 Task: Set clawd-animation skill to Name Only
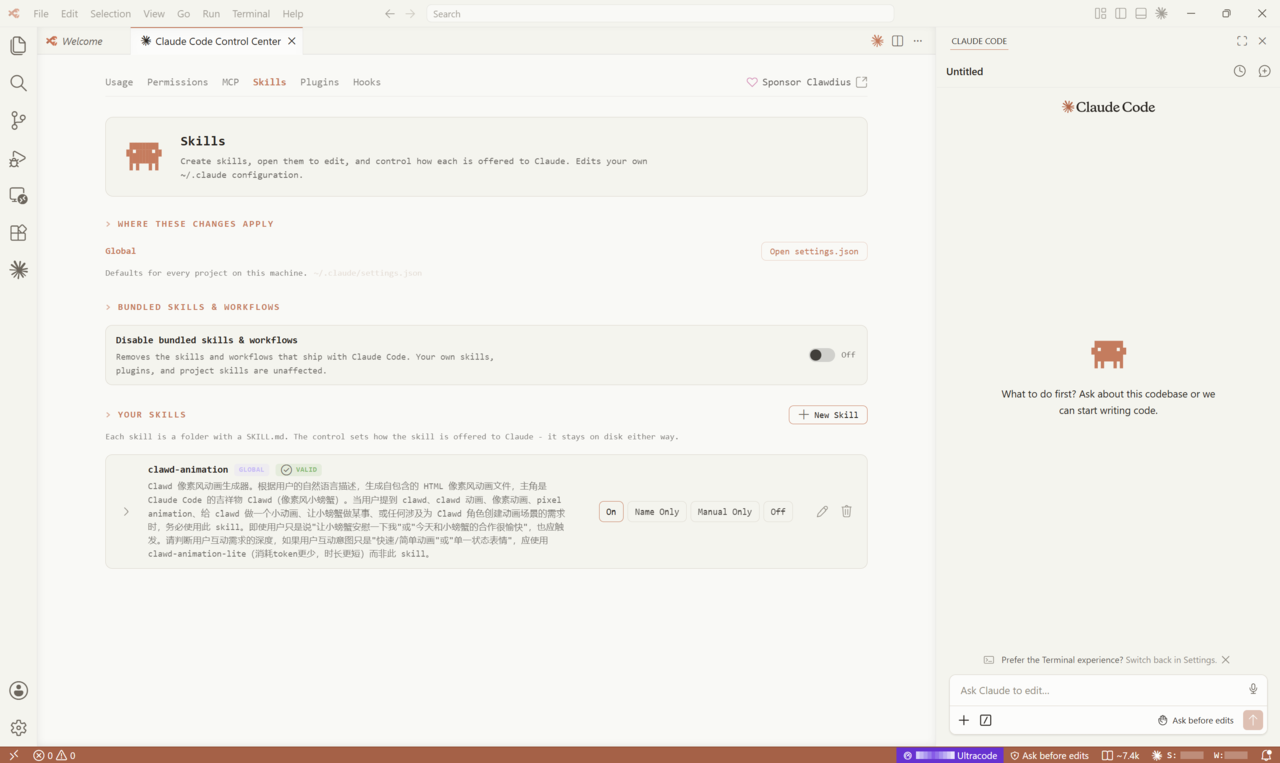tap(657, 512)
